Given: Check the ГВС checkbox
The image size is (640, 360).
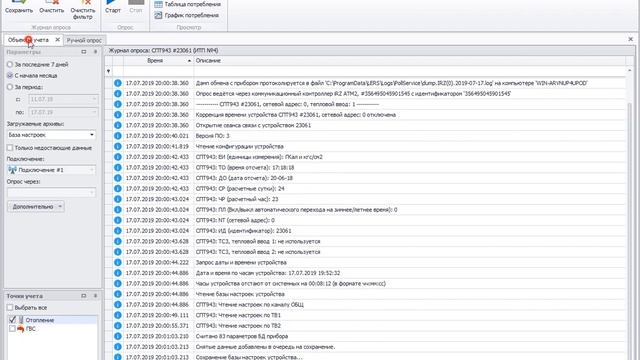Looking at the screenshot, I should point(12,329).
